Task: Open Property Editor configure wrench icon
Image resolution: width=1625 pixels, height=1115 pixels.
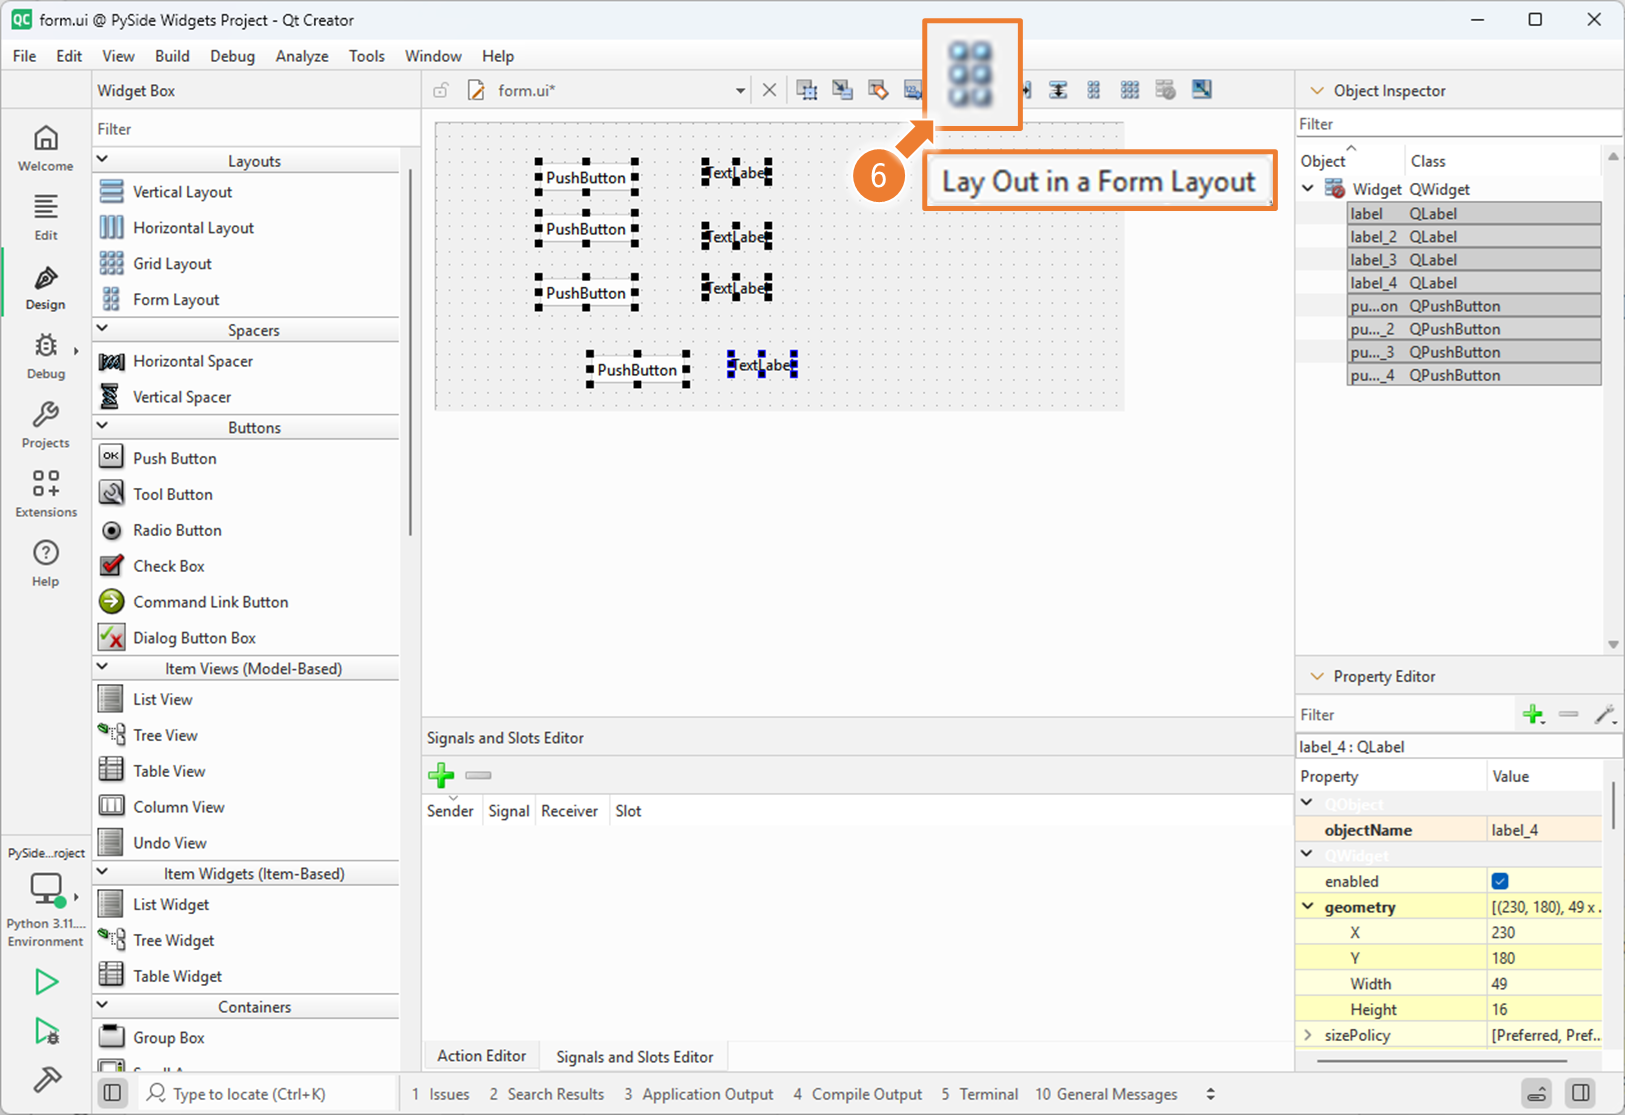Action: (1605, 714)
